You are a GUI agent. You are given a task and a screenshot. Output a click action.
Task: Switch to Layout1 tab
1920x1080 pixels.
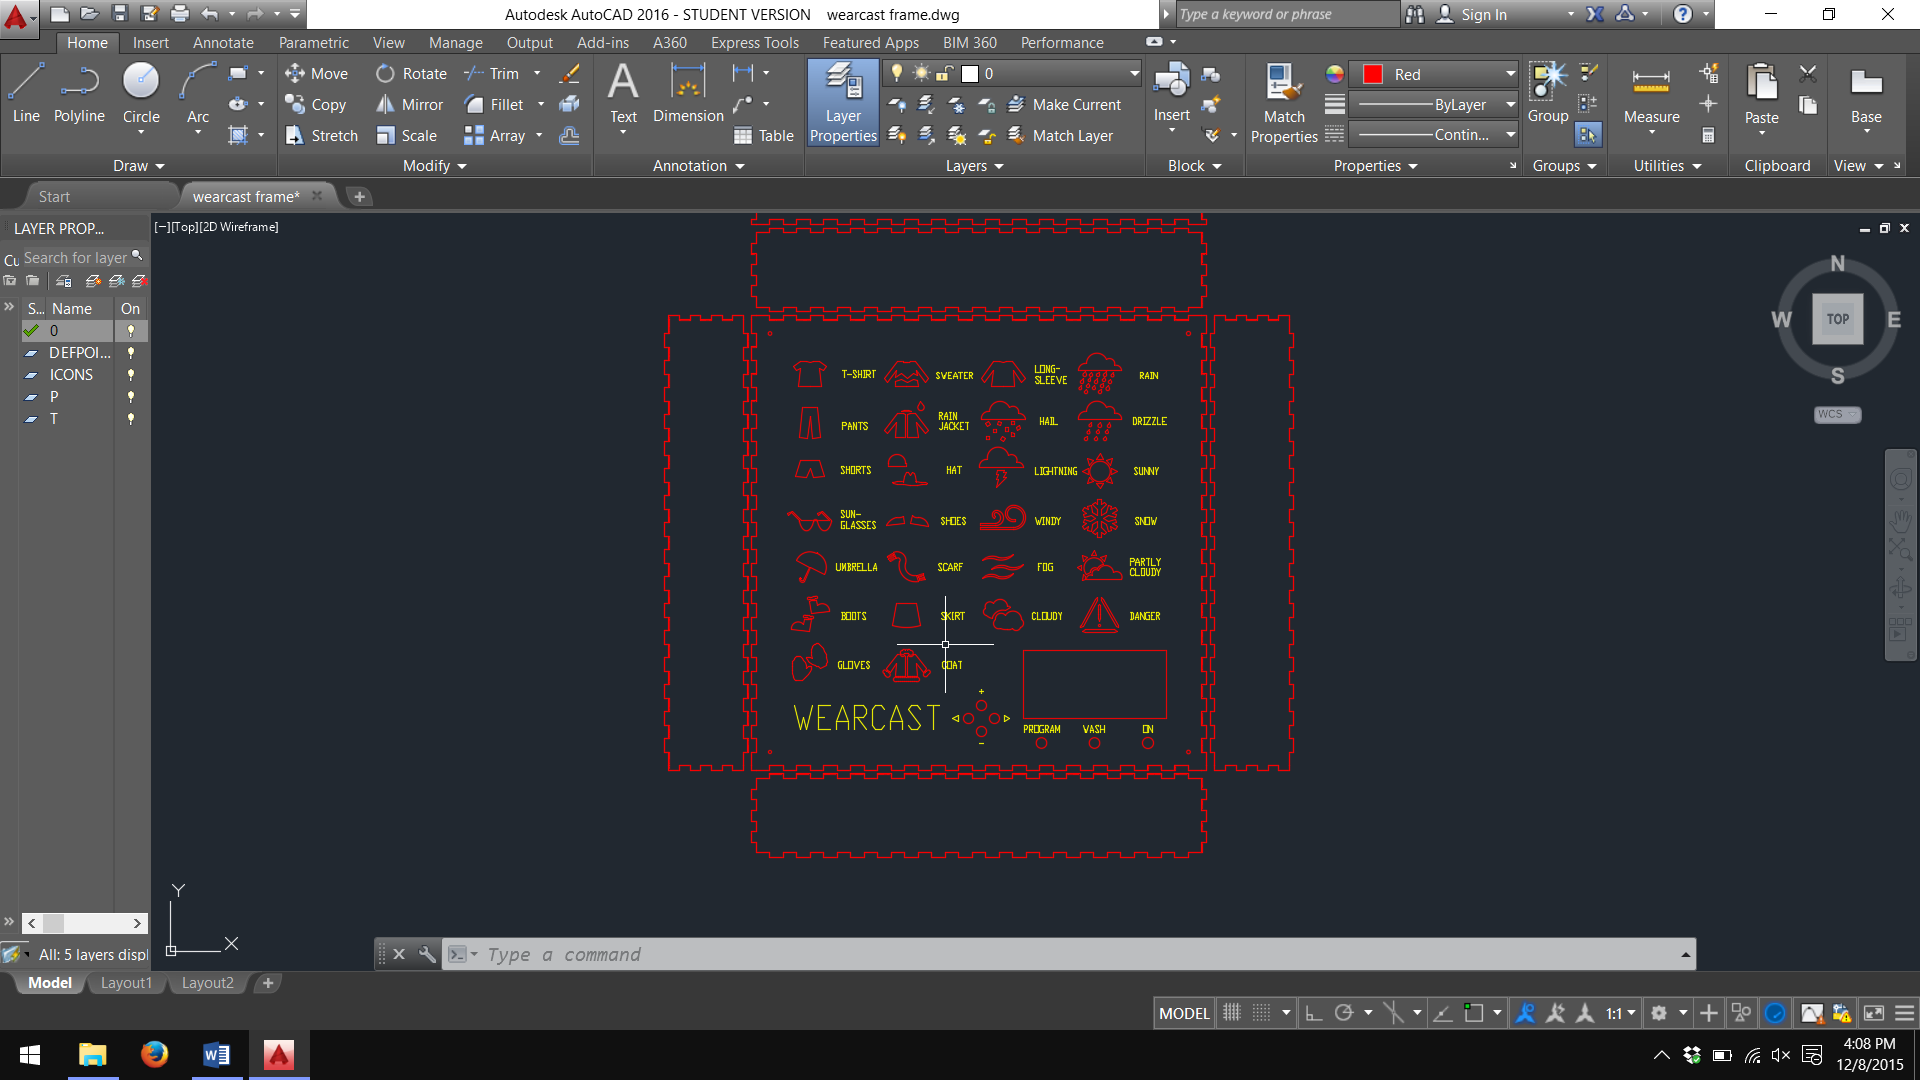[x=126, y=983]
